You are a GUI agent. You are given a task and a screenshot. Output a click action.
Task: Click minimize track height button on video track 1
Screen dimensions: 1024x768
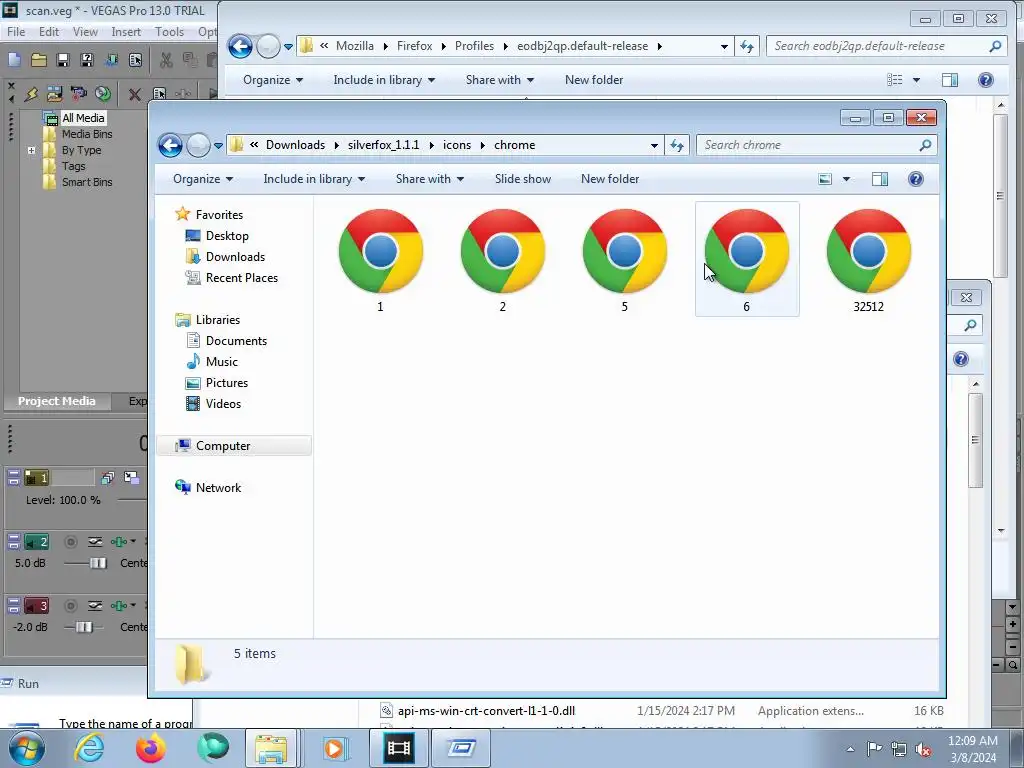[x=13, y=473]
